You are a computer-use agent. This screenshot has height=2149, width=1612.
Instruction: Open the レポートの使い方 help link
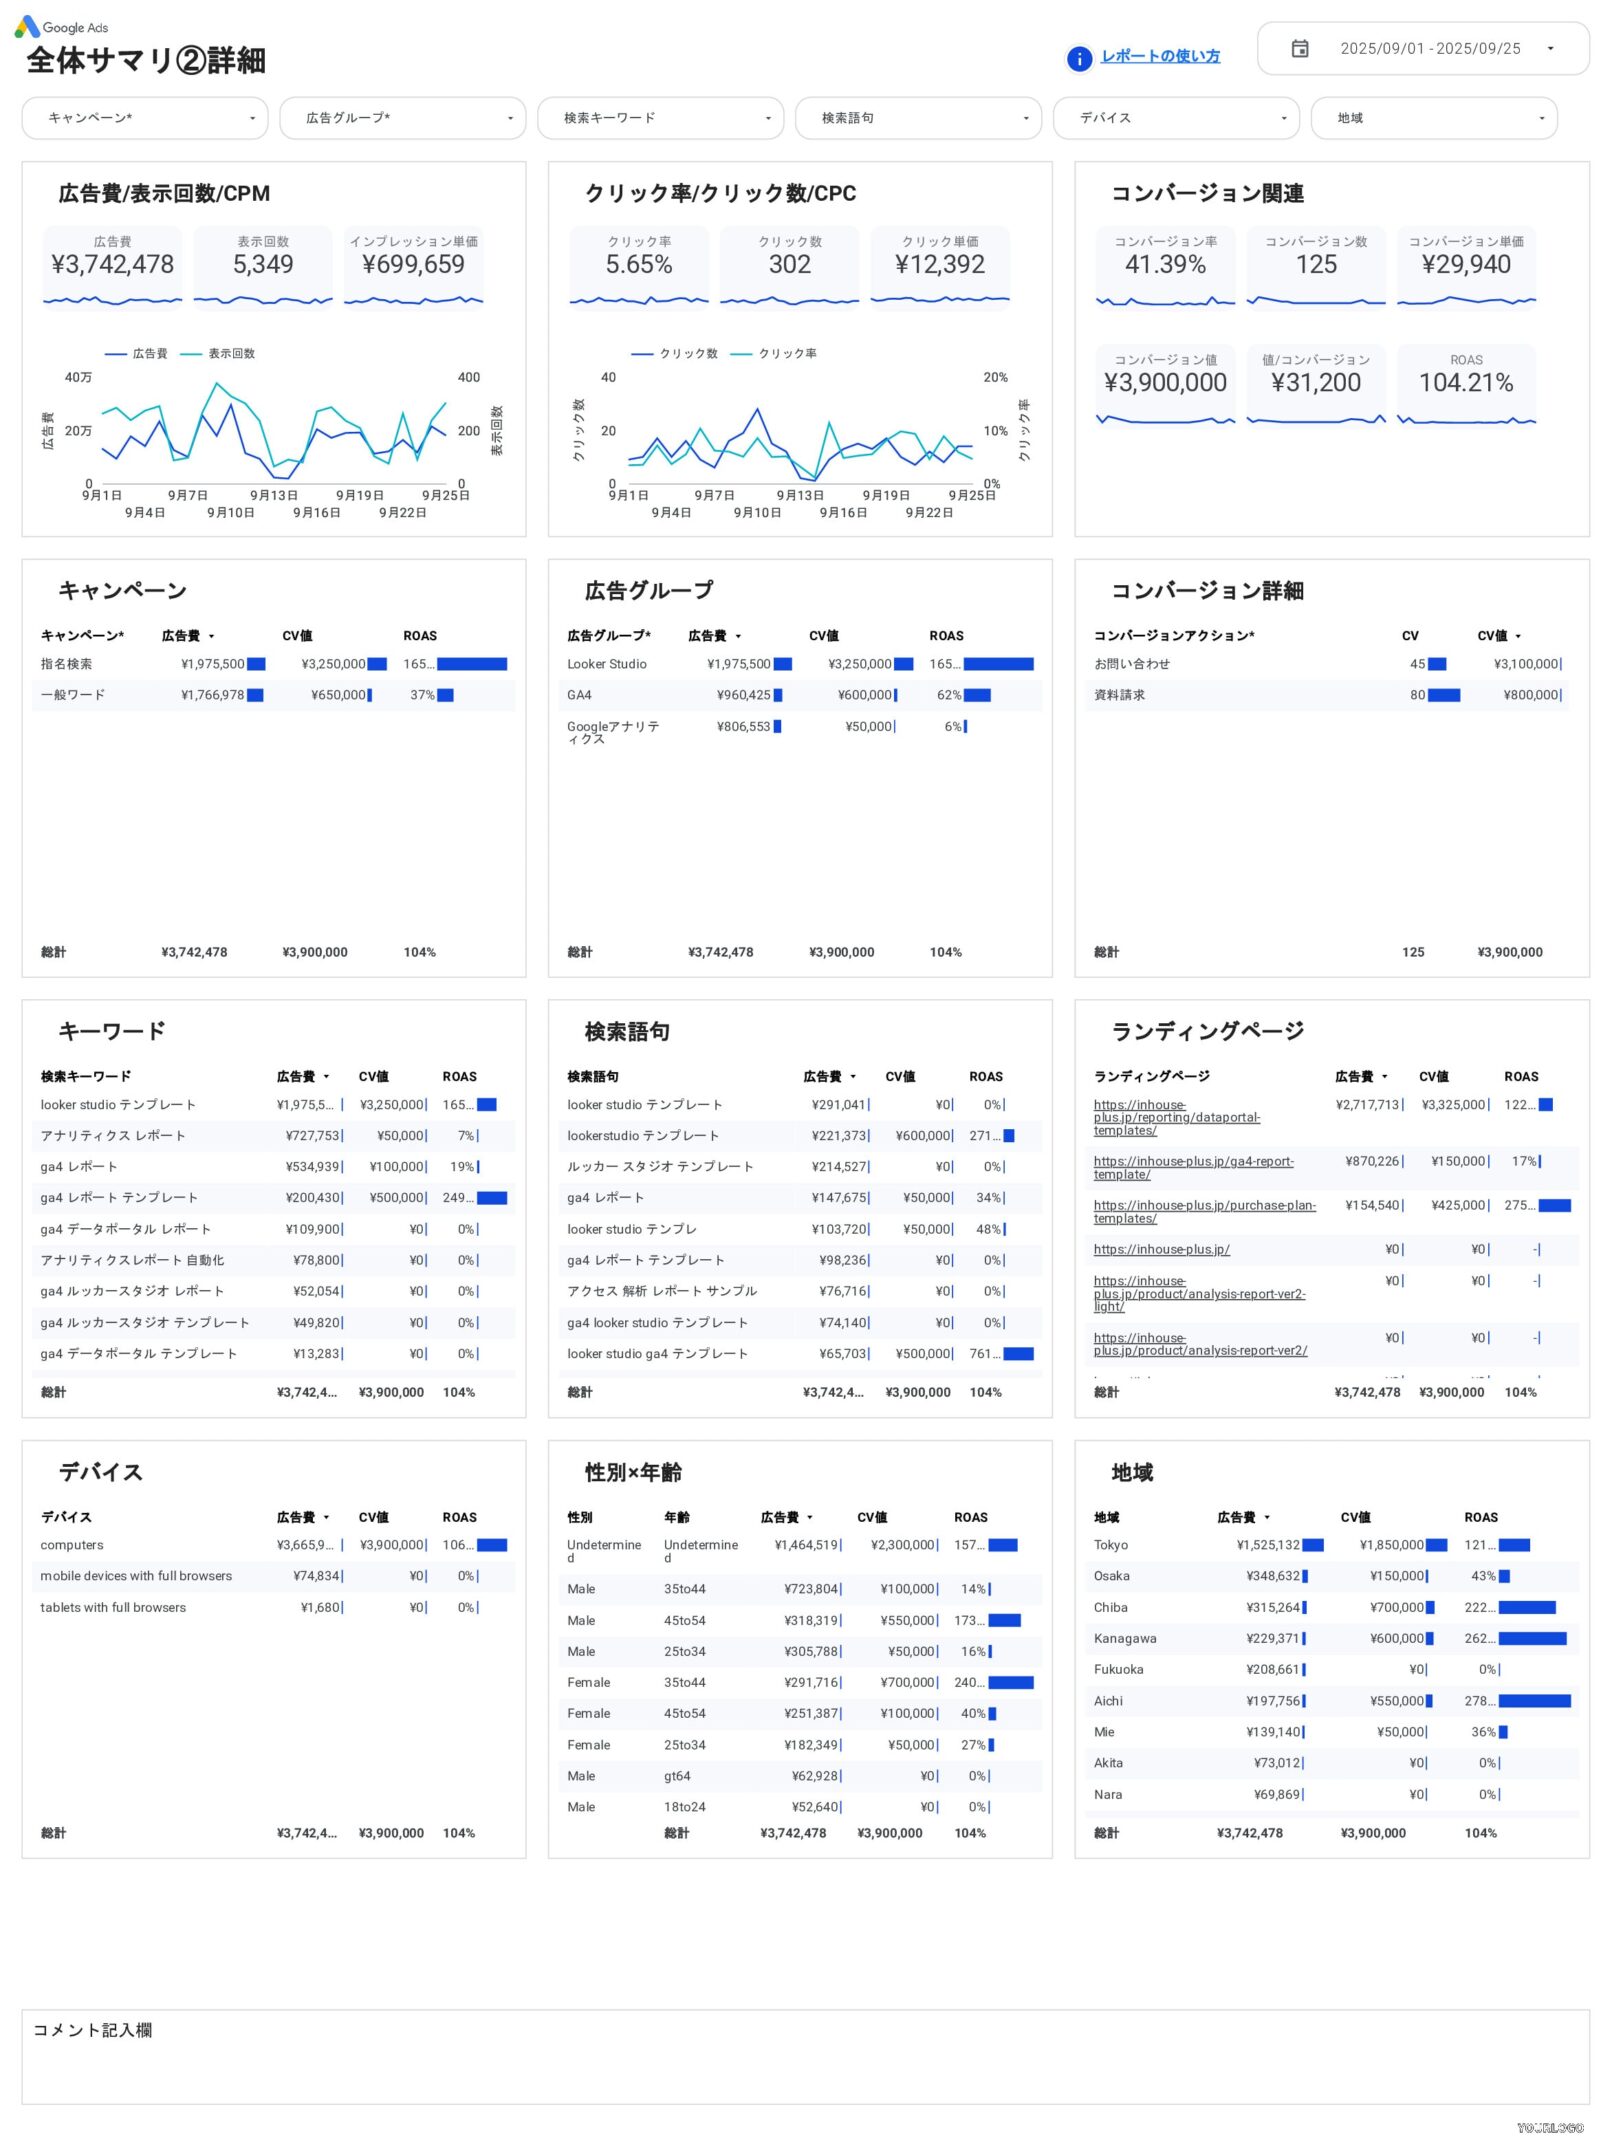[1160, 57]
